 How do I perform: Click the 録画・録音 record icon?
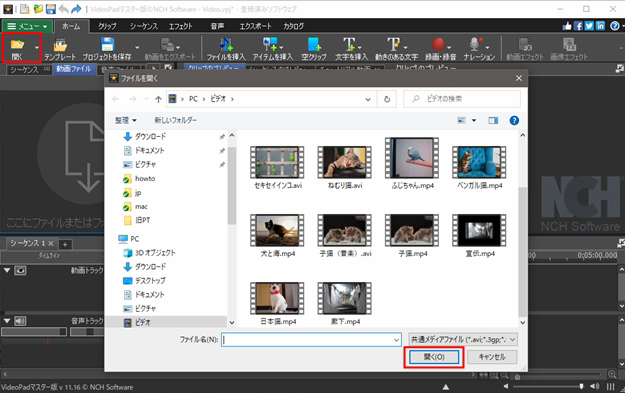pyautogui.click(x=440, y=49)
